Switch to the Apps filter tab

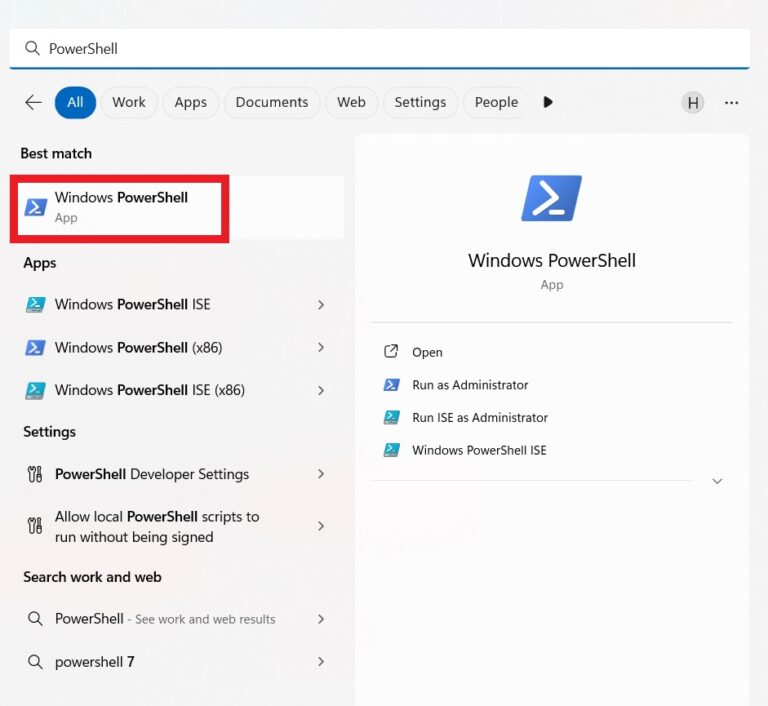click(191, 102)
